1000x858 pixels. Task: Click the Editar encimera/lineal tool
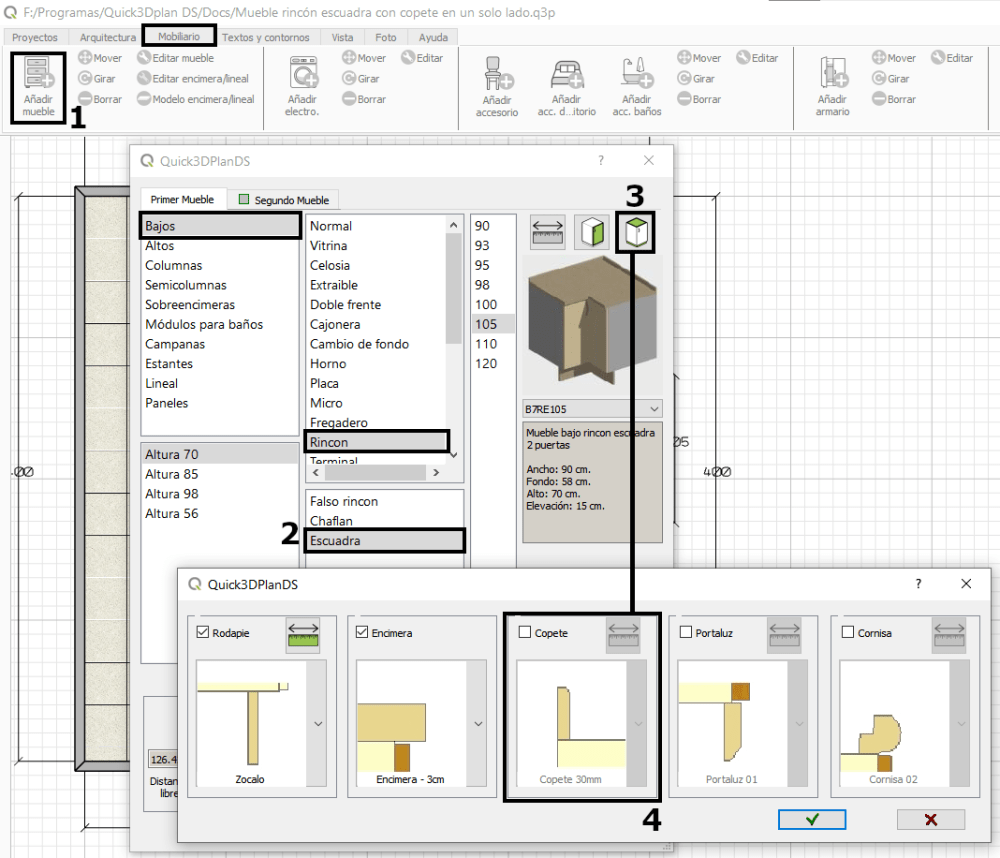[193, 79]
